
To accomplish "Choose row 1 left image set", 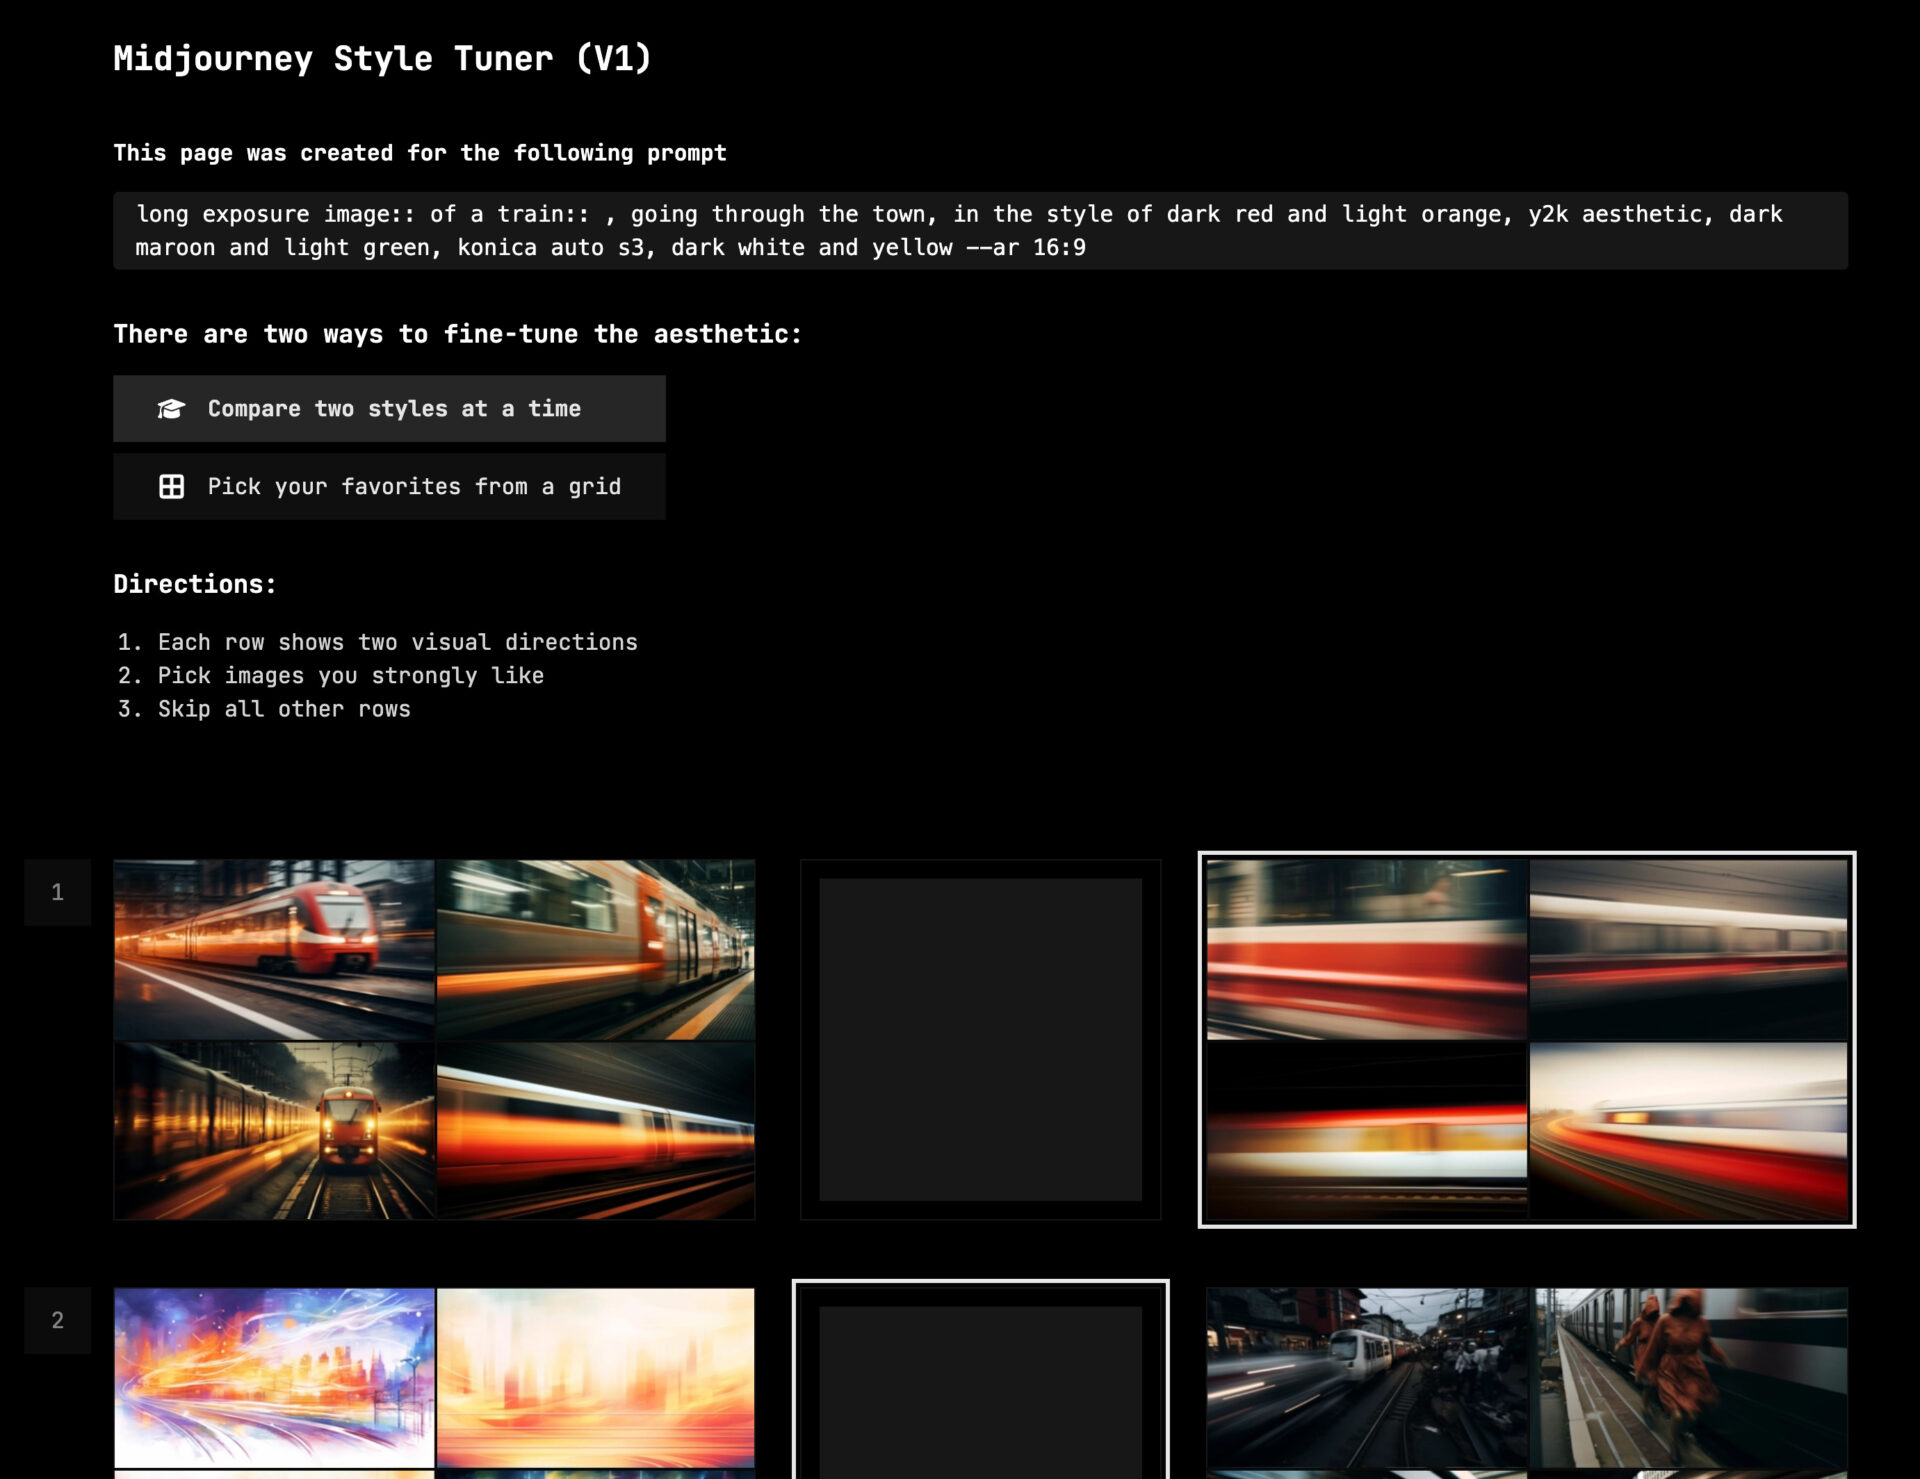I will coord(434,1040).
